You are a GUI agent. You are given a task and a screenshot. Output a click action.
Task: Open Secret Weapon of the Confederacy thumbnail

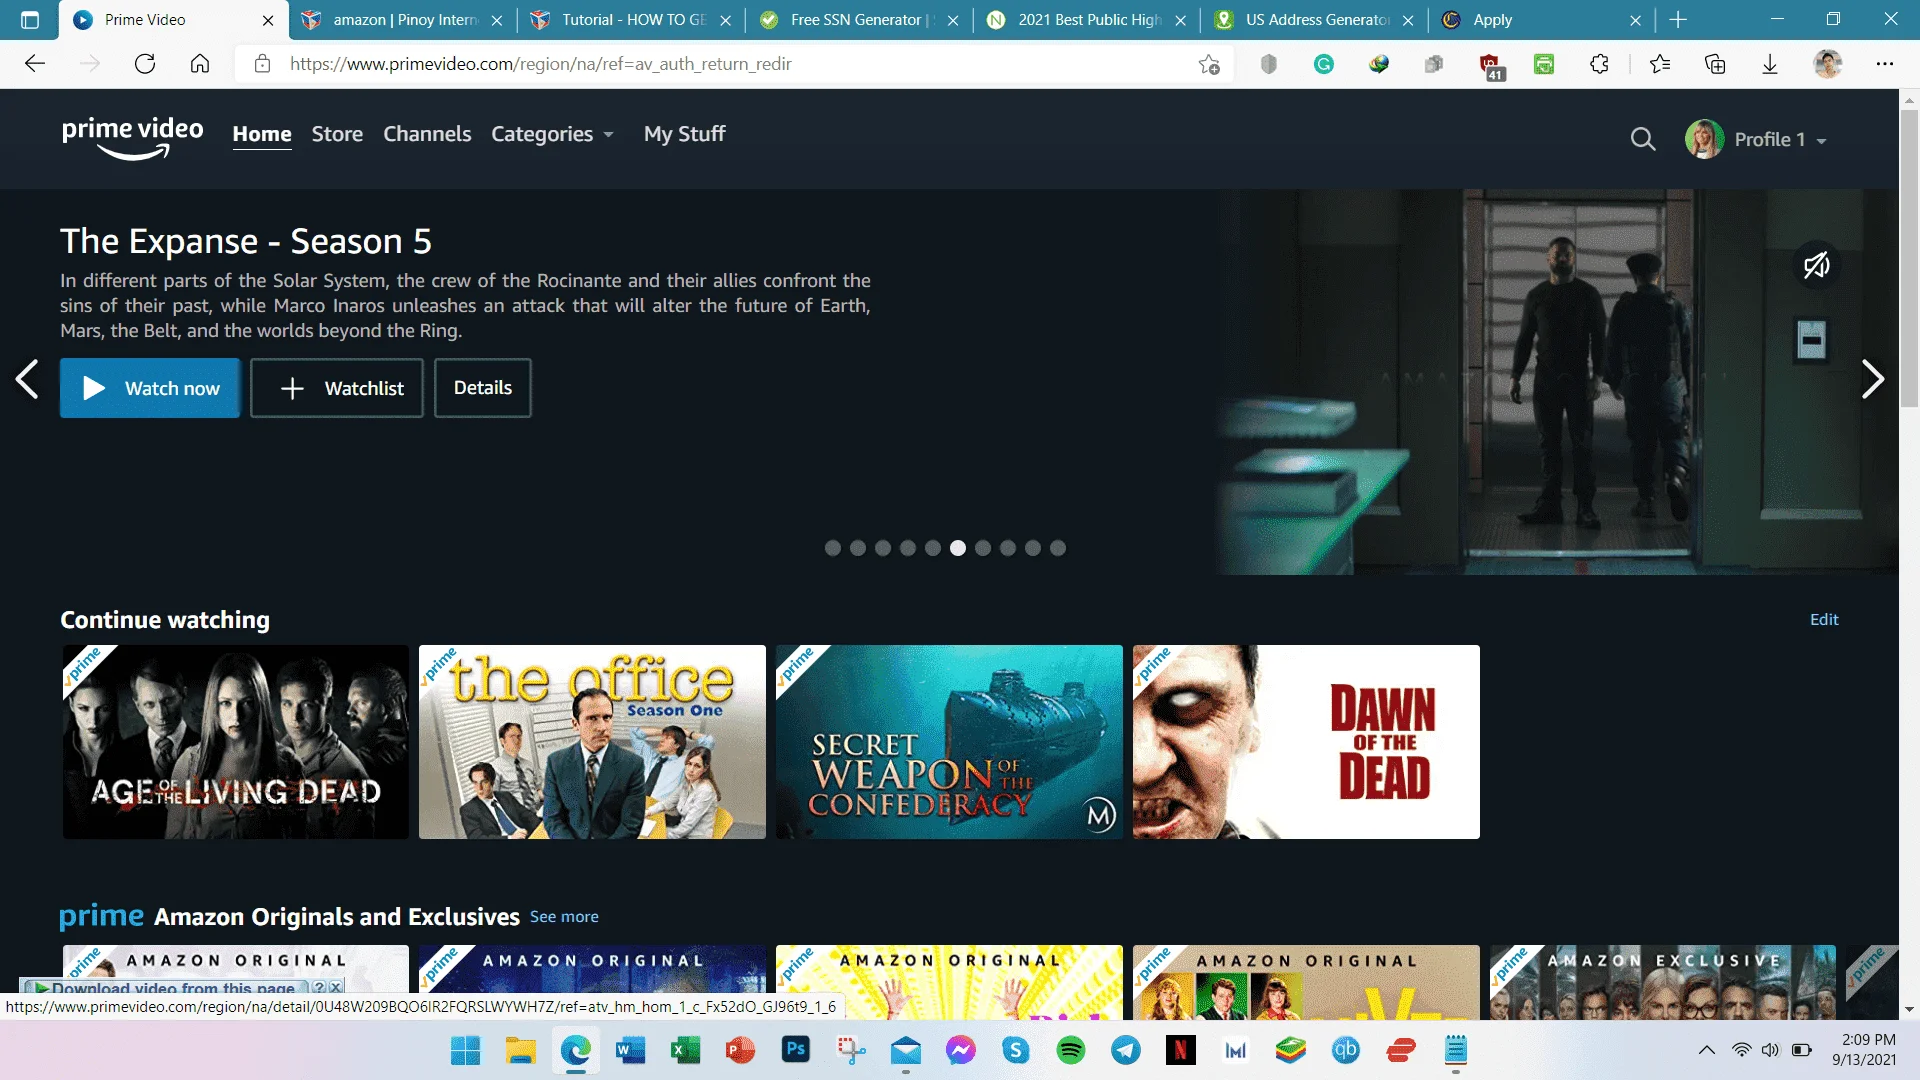[x=949, y=742]
